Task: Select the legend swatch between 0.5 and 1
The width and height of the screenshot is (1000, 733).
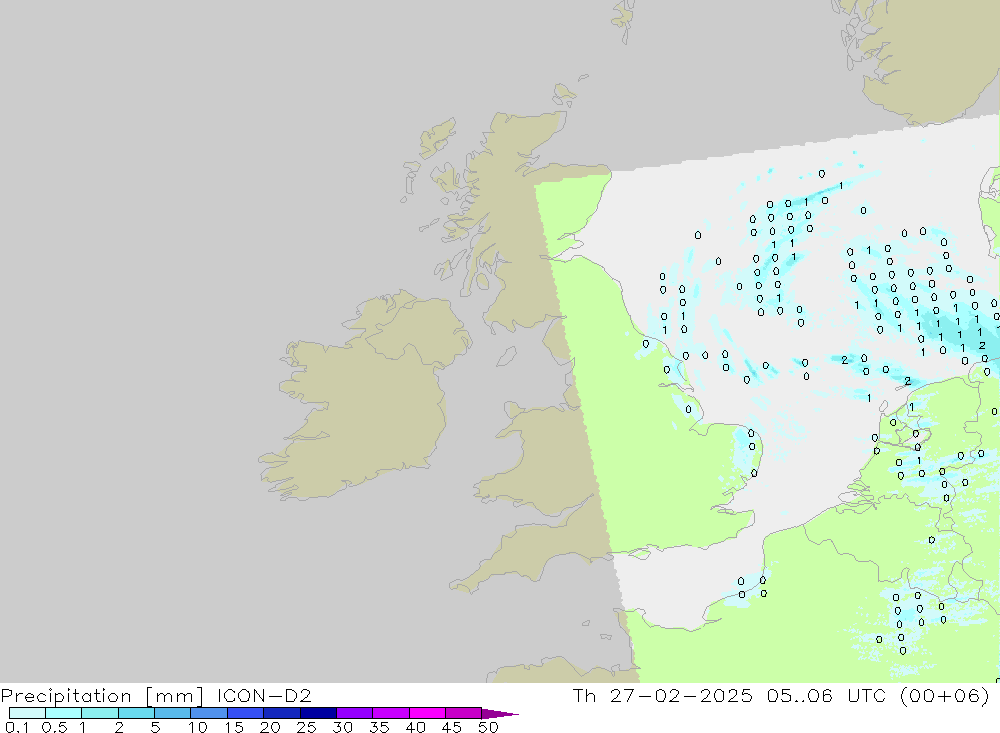Action: coord(64,713)
